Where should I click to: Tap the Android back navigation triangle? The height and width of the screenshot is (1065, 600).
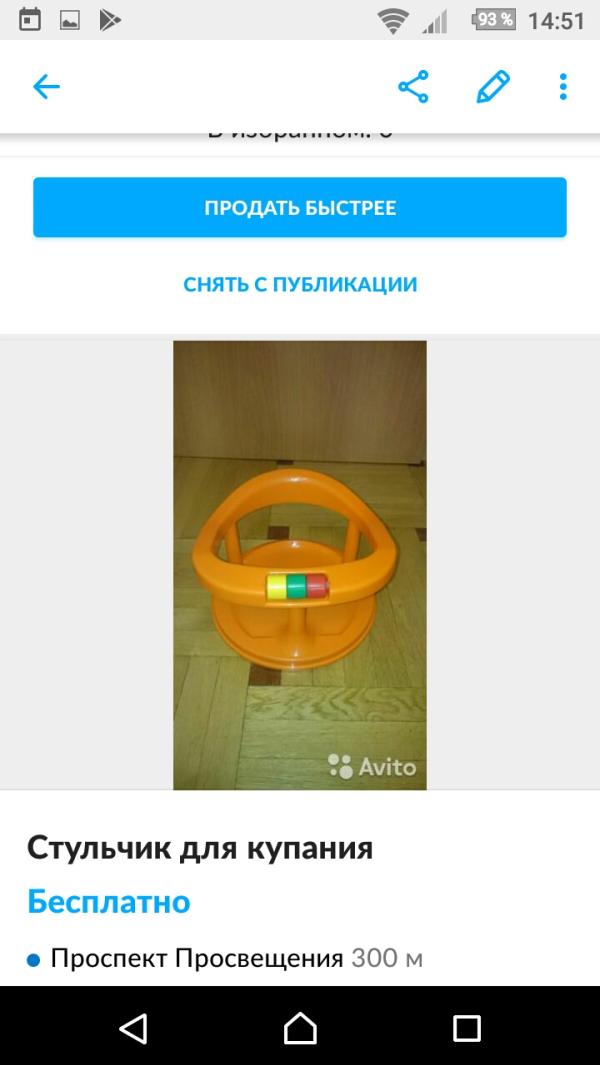pyautogui.click(x=133, y=1028)
